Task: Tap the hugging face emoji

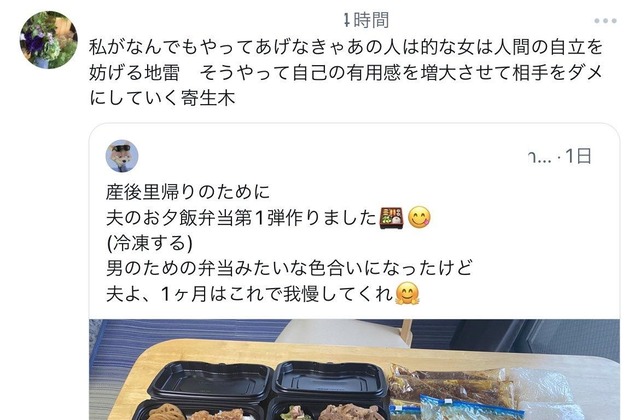Action: click(407, 293)
